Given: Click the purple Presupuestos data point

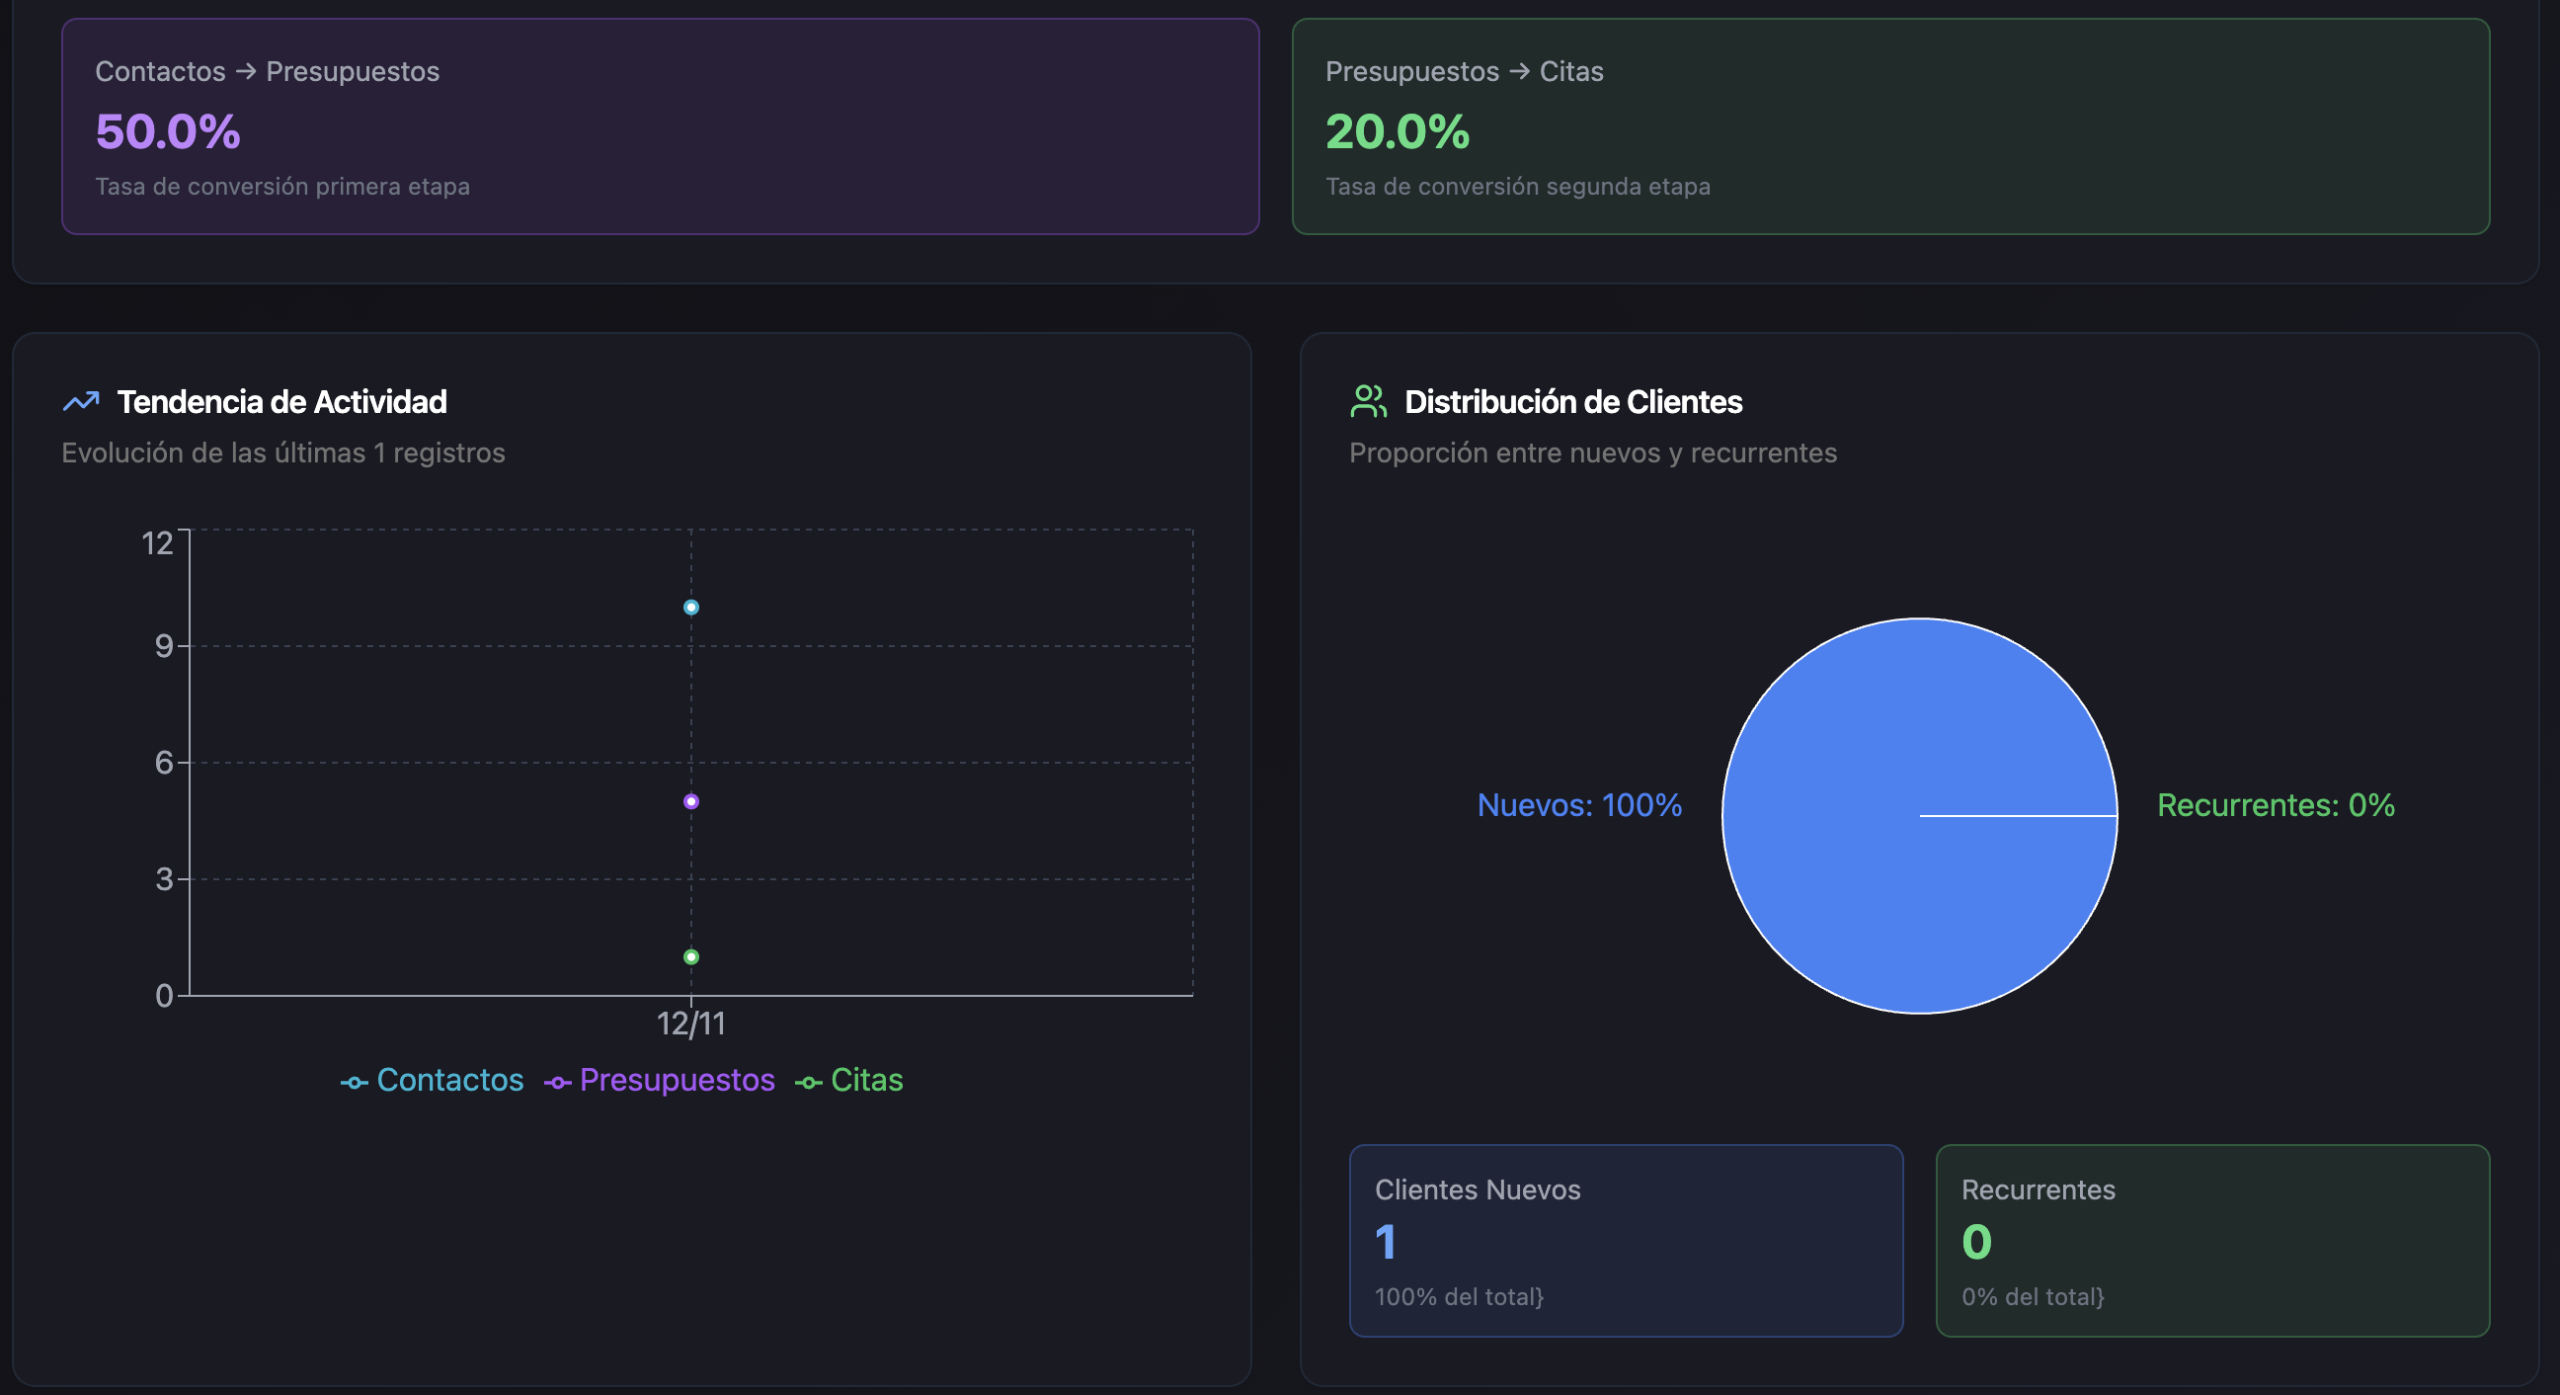Looking at the screenshot, I should pos(691,801).
